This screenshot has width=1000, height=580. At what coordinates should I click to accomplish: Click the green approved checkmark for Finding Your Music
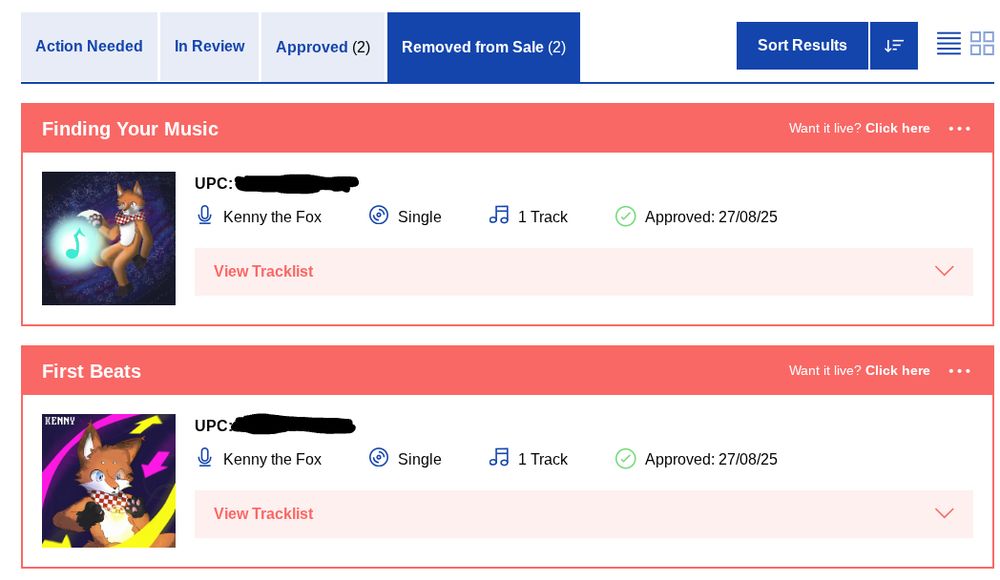(x=626, y=216)
